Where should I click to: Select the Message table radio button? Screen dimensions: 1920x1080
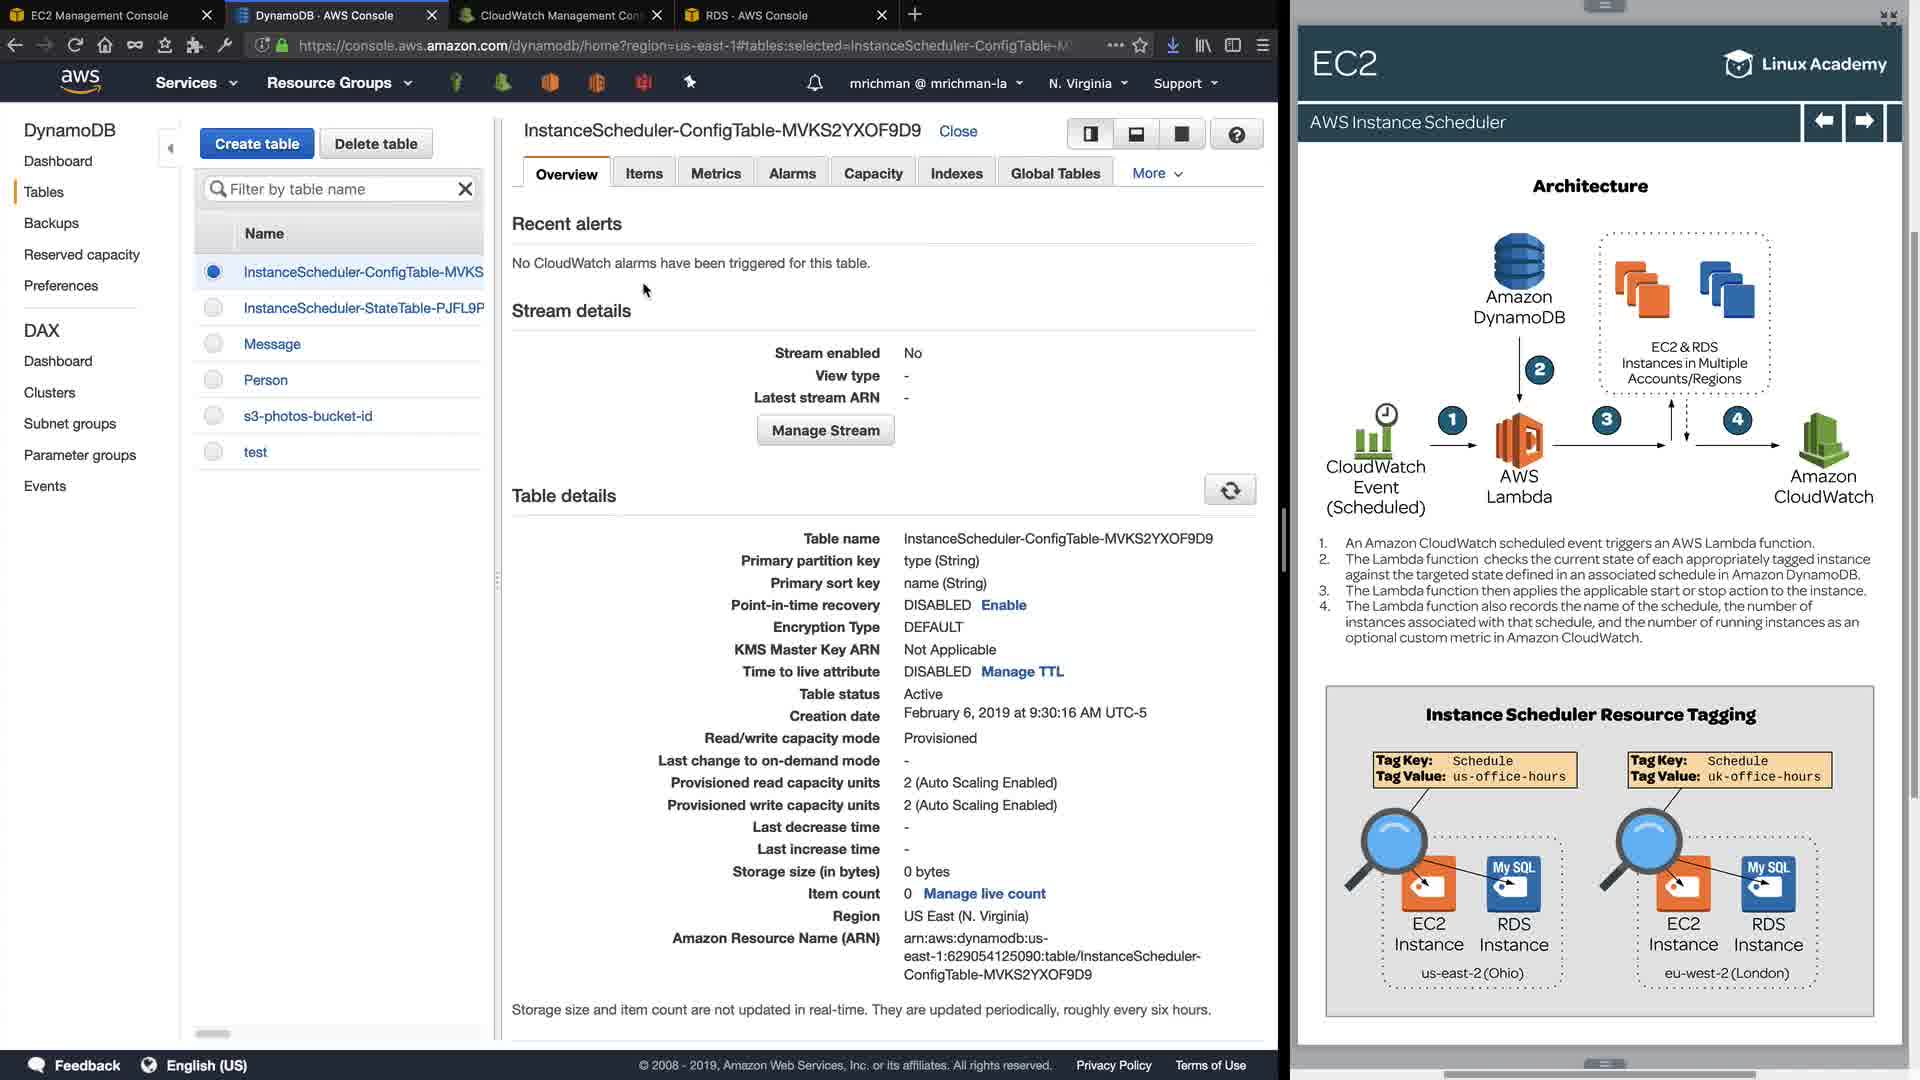[x=213, y=344]
